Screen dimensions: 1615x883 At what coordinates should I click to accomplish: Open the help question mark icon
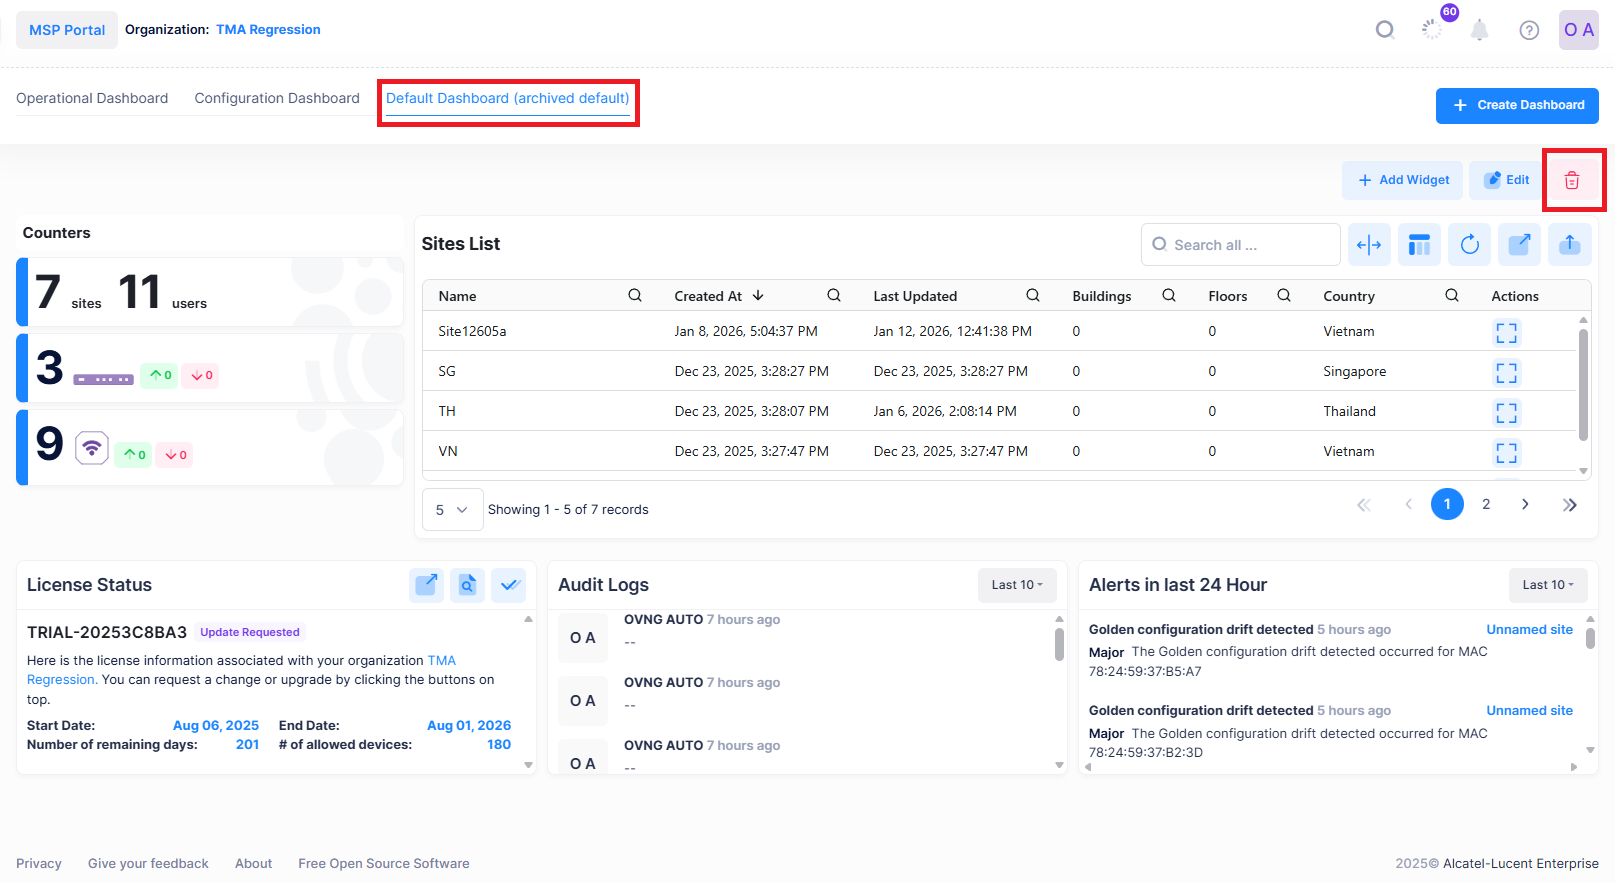pos(1528,30)
